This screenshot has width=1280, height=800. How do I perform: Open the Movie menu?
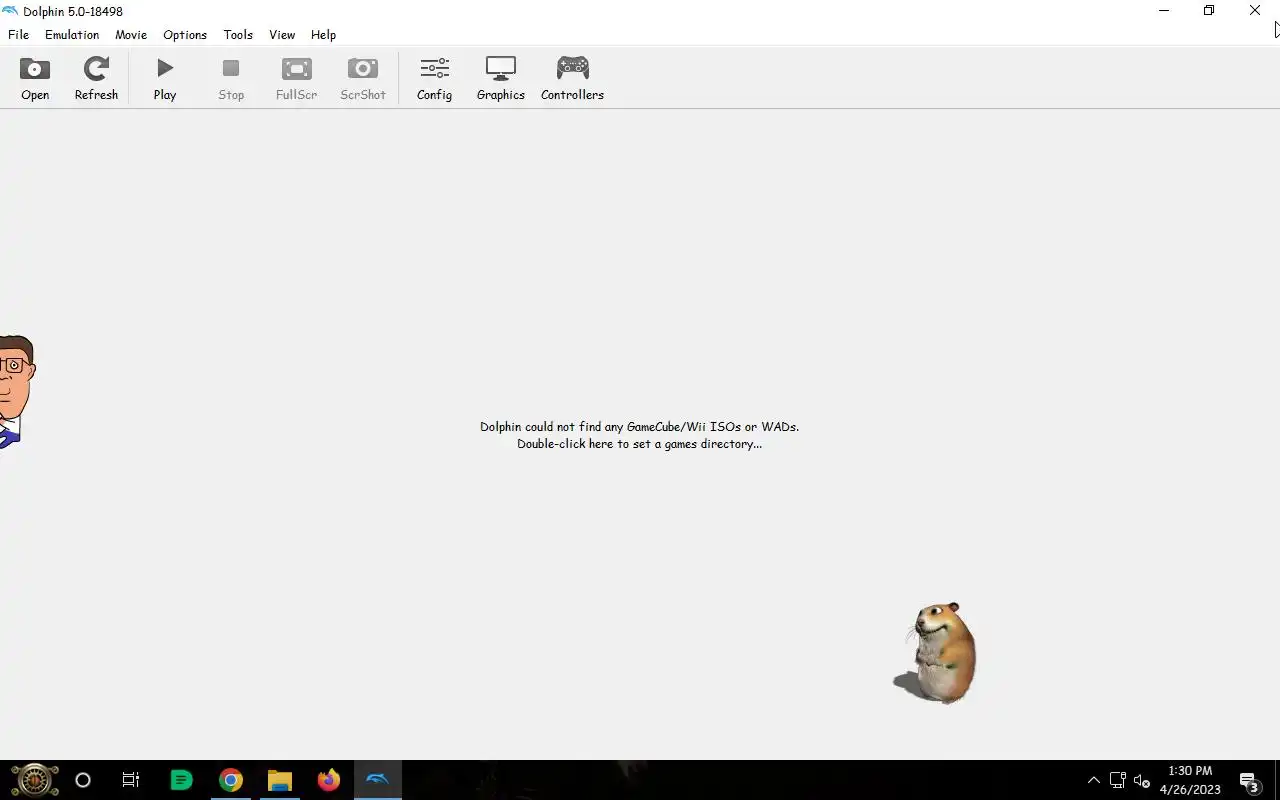pos(131,34)
